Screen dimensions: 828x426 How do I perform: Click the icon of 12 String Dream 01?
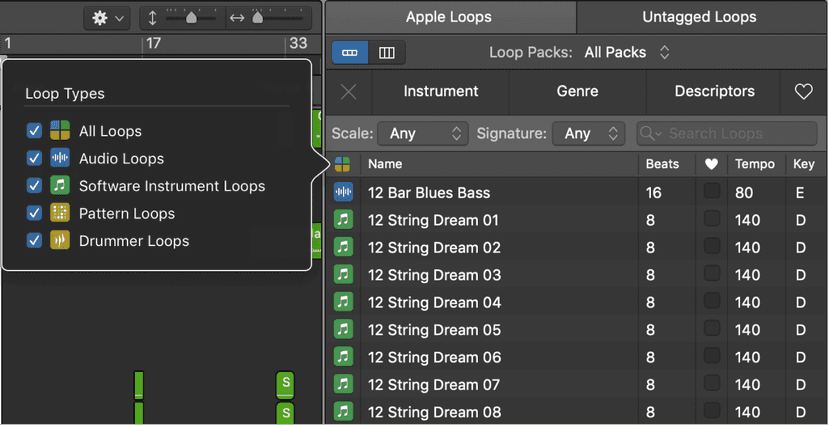[343, 220]
